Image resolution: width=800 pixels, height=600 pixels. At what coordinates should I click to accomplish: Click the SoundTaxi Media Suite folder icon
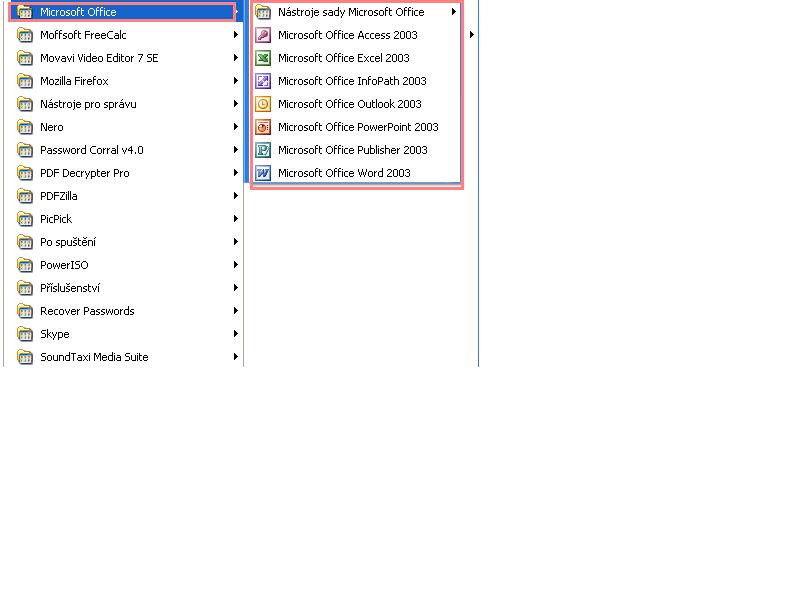(24, 357)
